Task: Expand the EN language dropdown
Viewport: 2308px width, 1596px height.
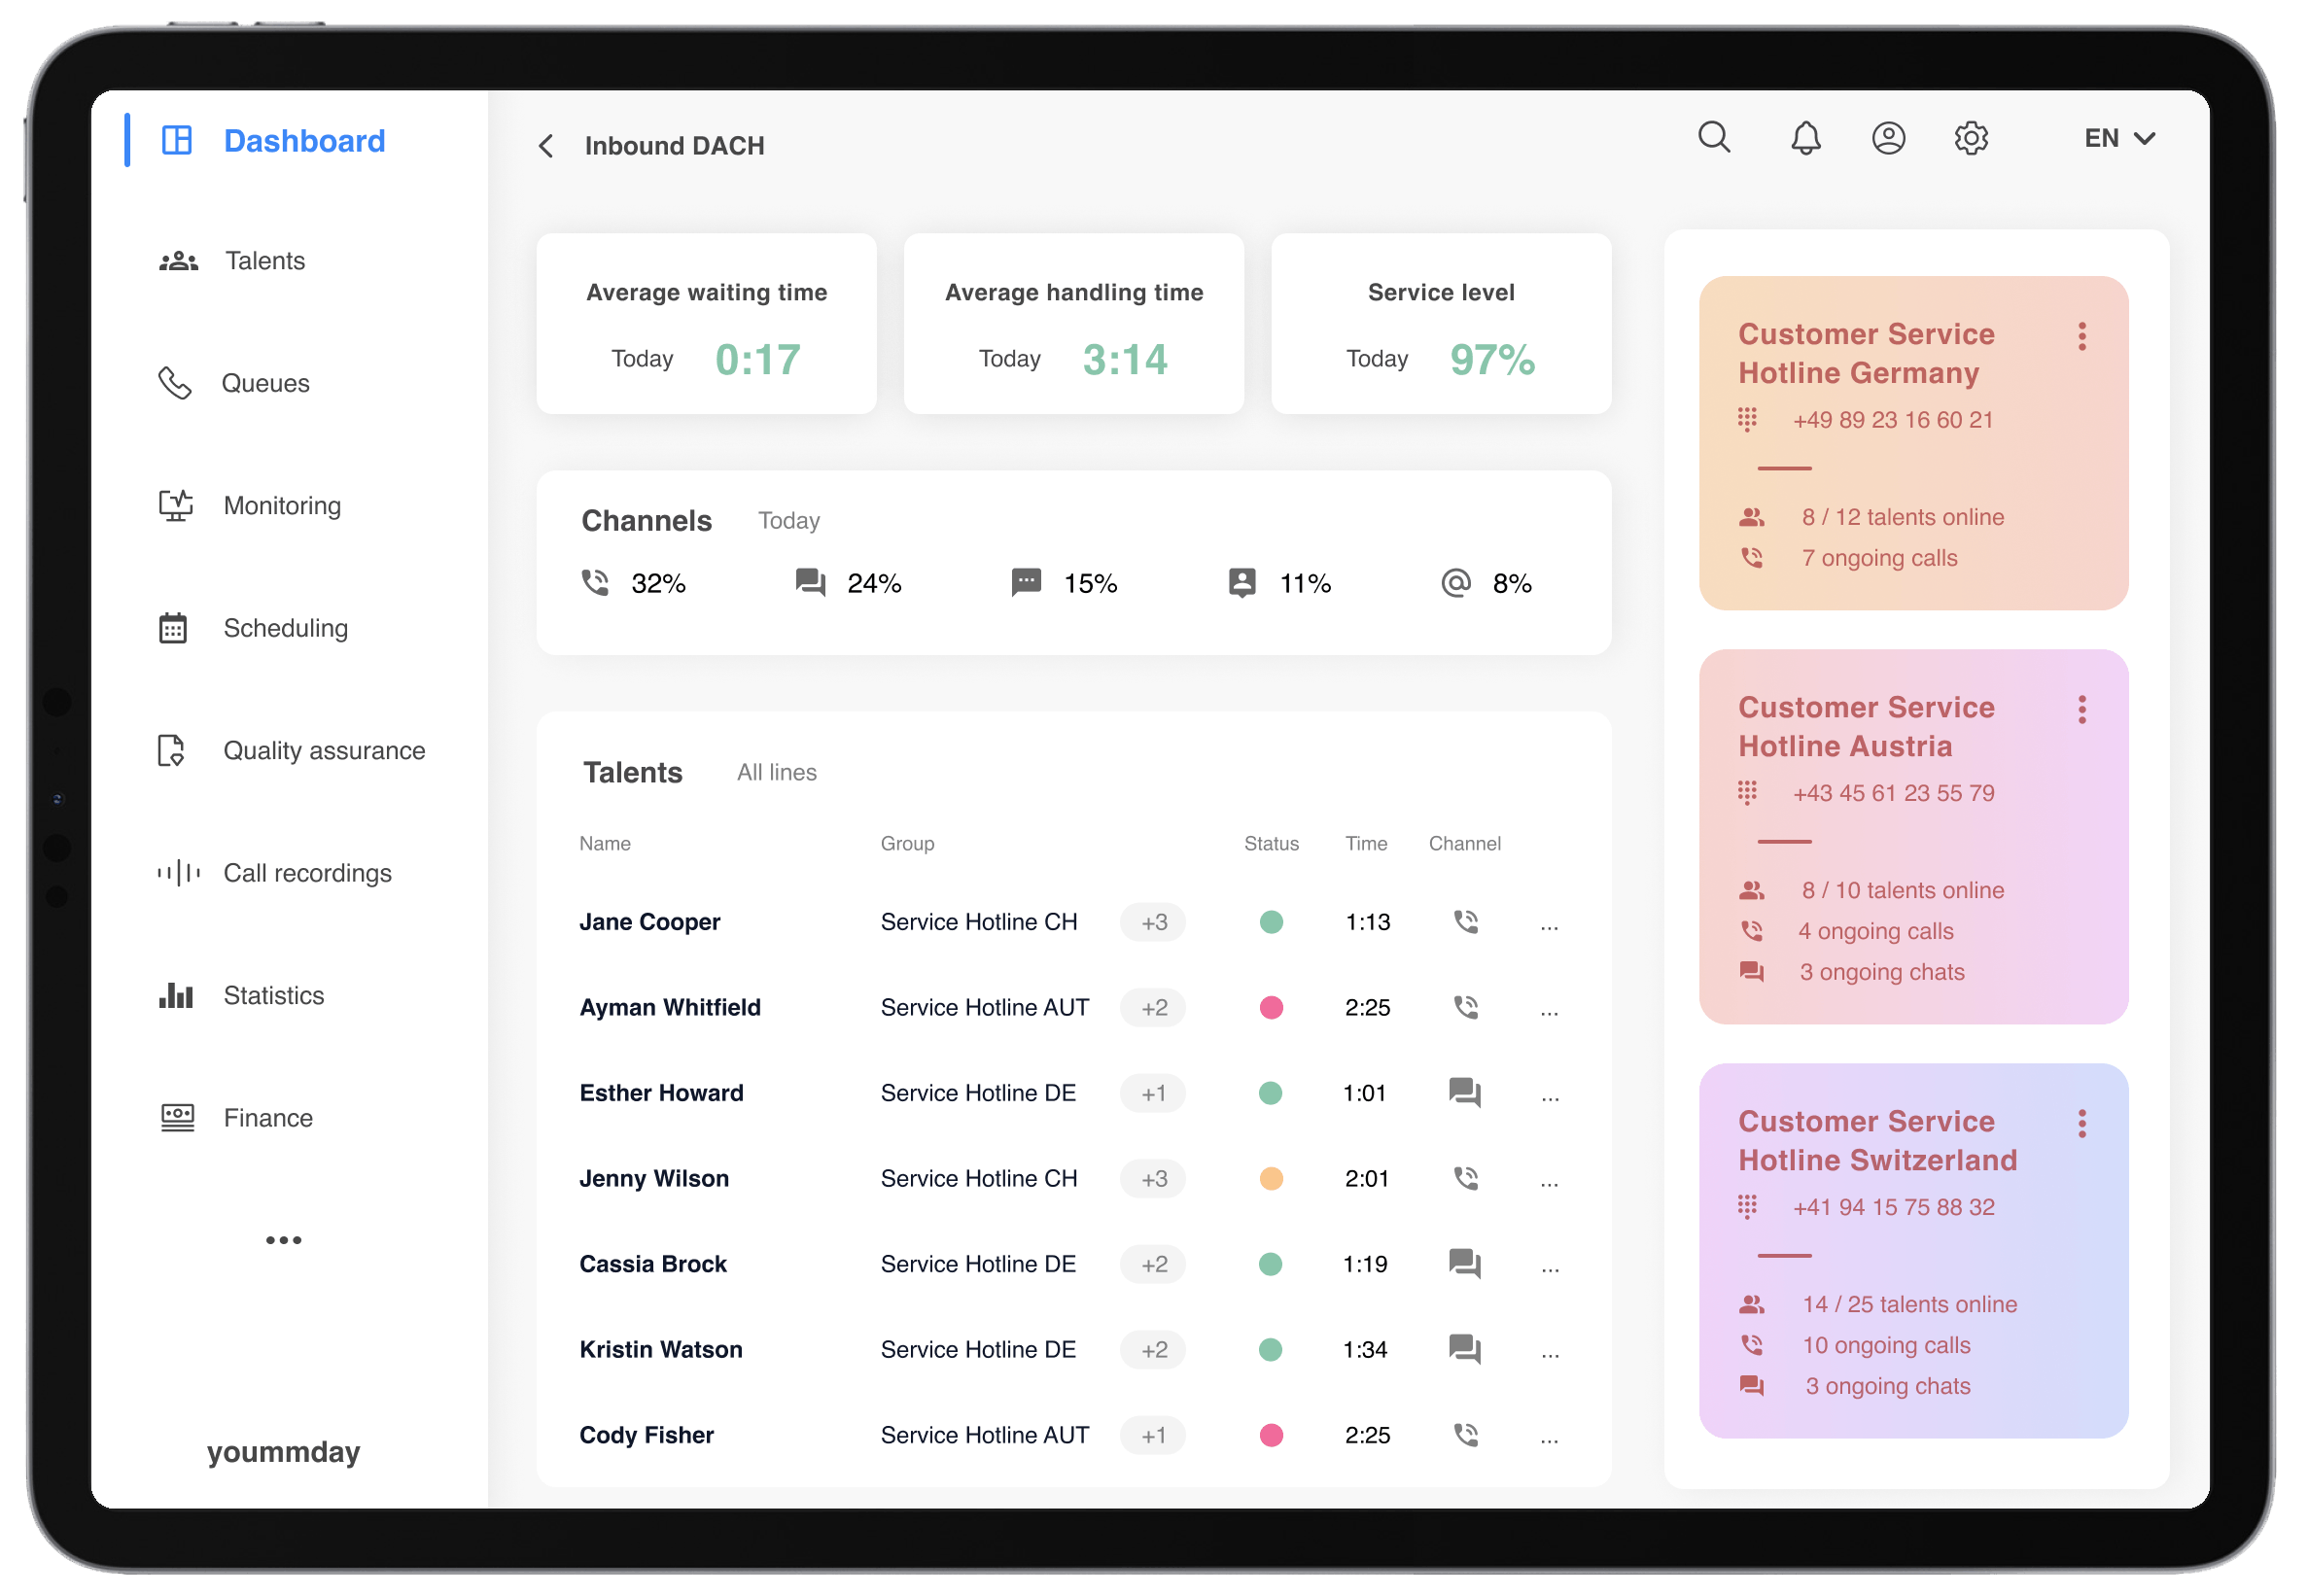Action: [x=2116, y=138]
